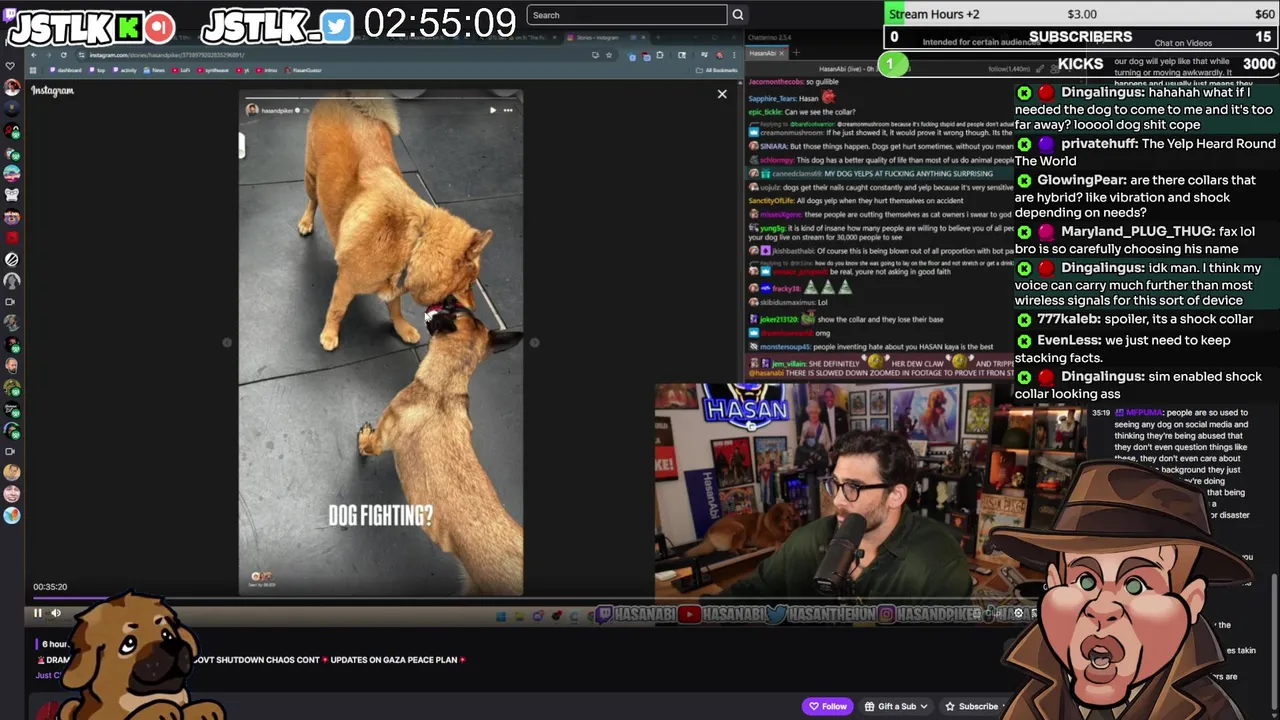Click the Kick logo next to JSTLK
Screen dimensions: 1280x720
[127, 27]
